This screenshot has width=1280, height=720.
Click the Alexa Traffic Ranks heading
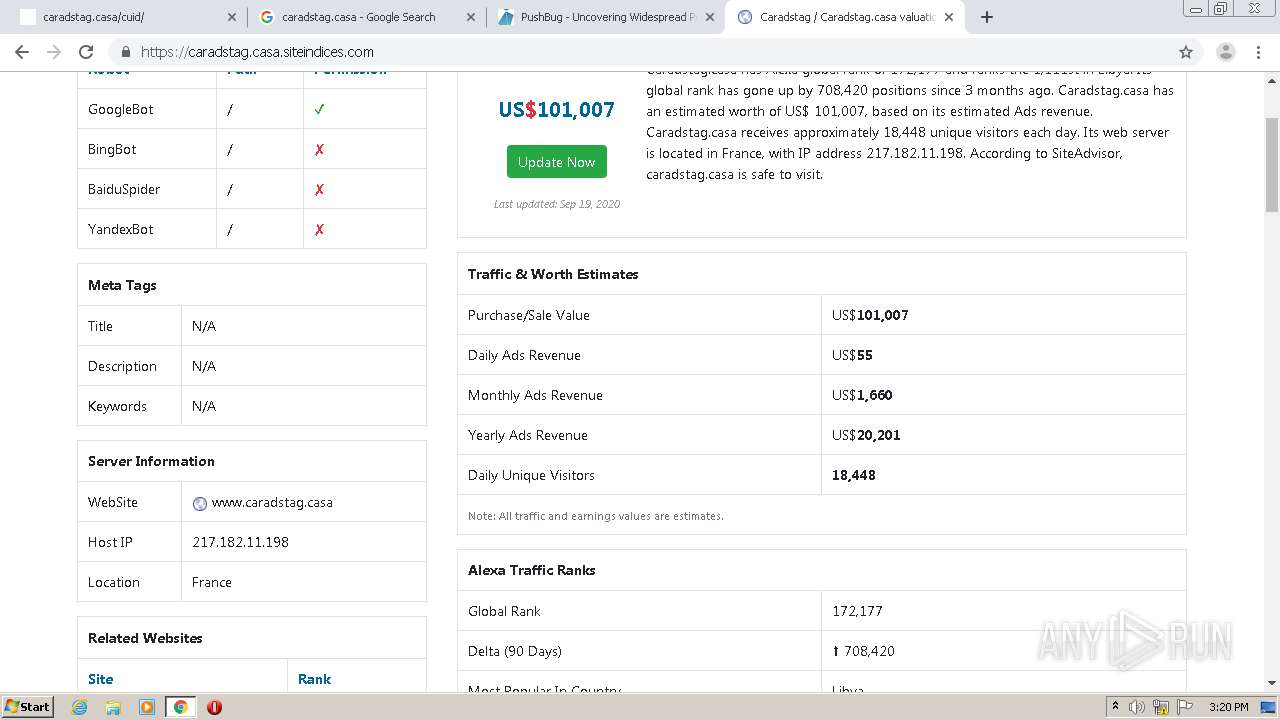(x=532, y=570)
